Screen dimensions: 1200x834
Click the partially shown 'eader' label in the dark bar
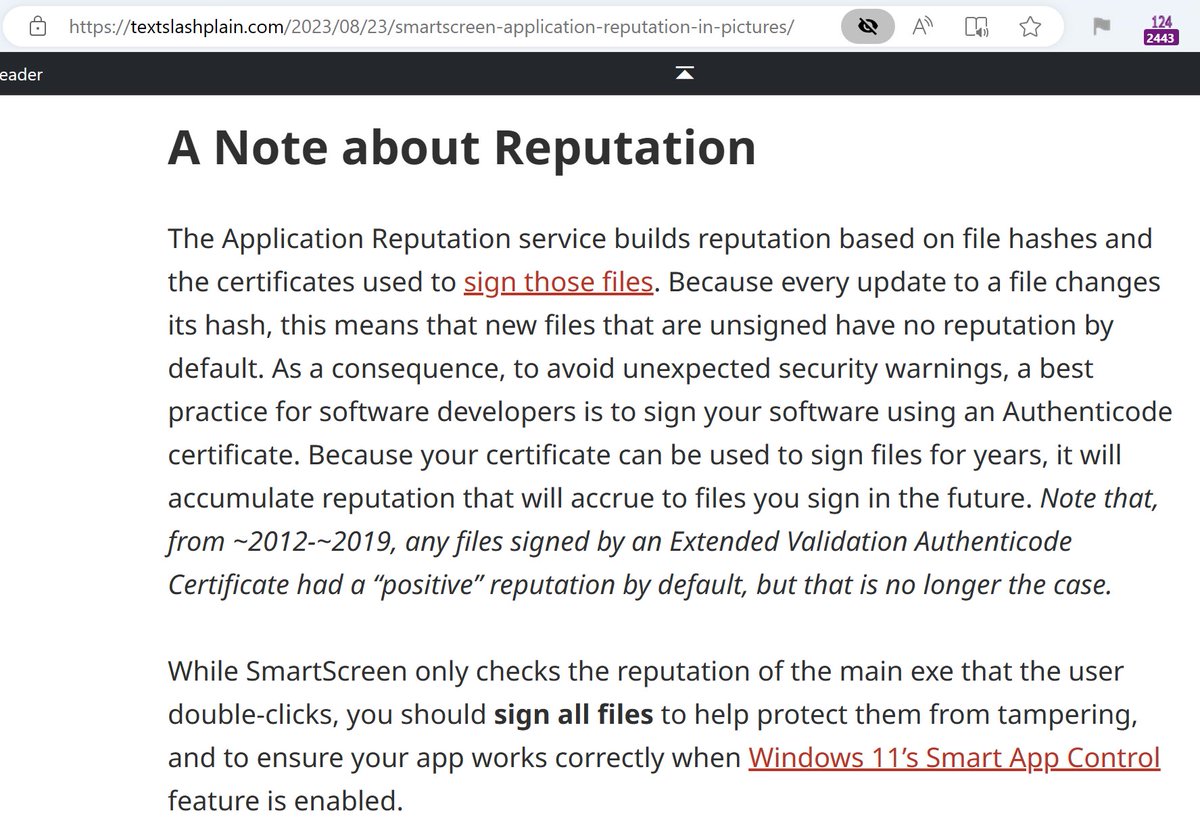coord(22,74)
